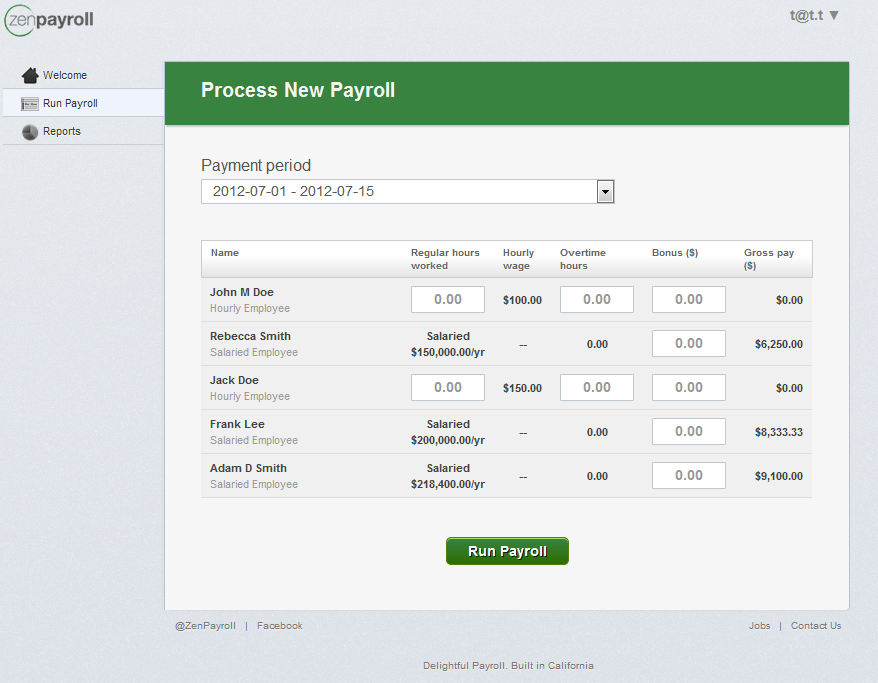This screenshot has width=878, height=683.
Task: Focus John M Doe overtime hours field
Action: 597,300
